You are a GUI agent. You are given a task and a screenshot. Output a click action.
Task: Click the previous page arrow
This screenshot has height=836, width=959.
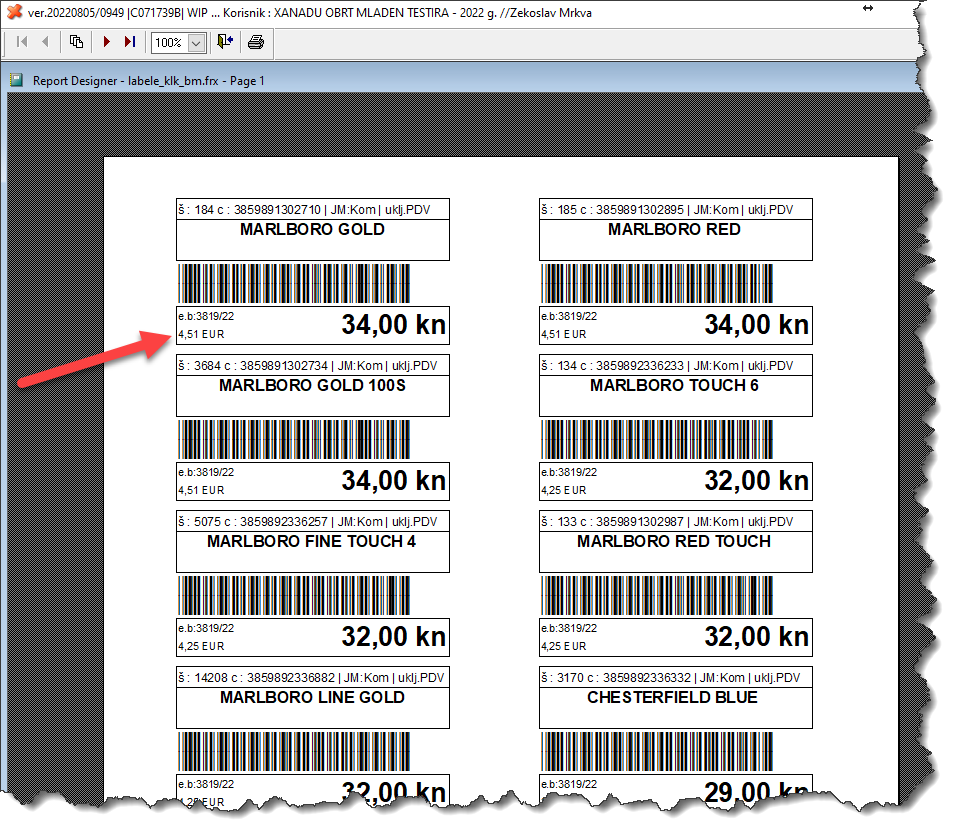click(45, 42)
